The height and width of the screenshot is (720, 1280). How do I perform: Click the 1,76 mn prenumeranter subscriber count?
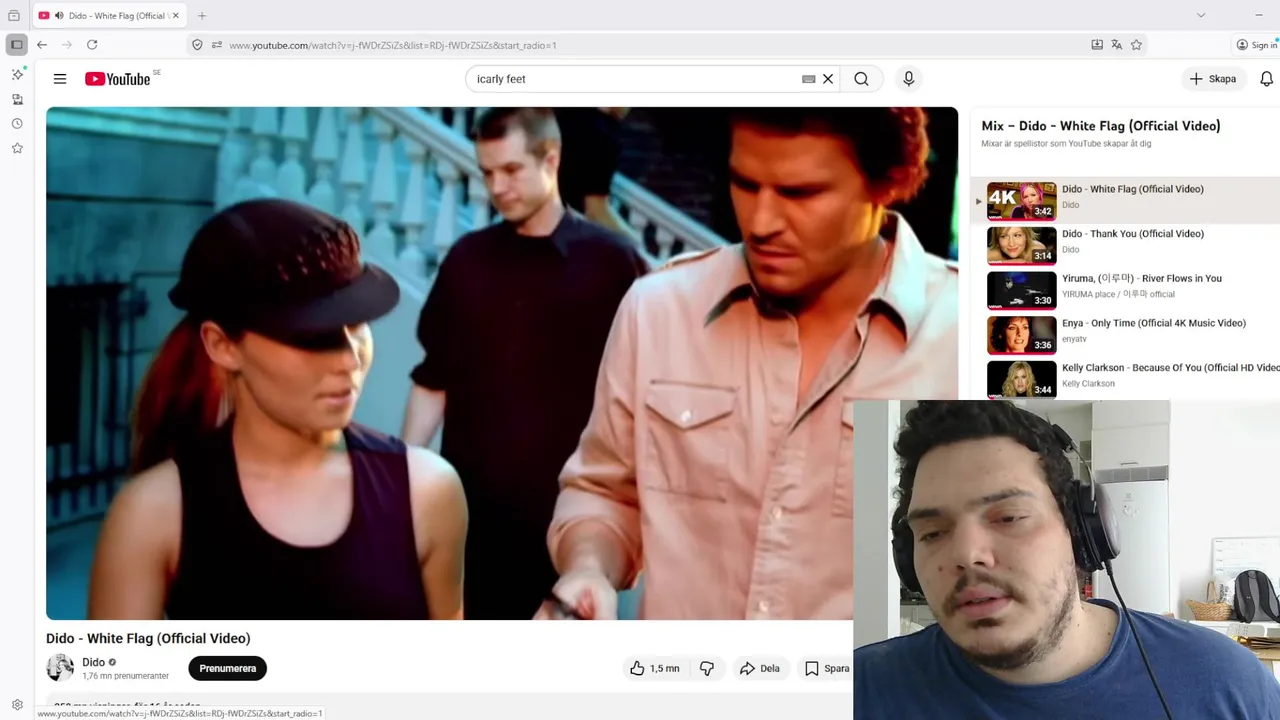[x=125, y=676]
